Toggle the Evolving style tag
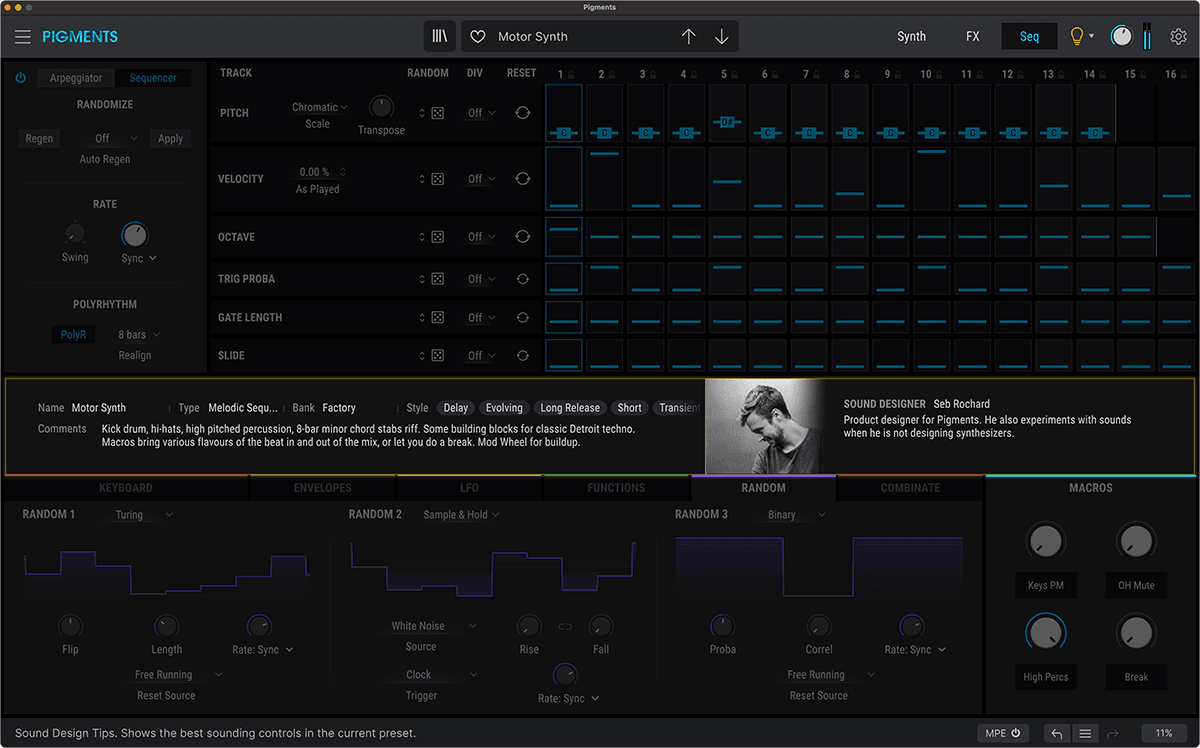 click(x=504, y=408)
